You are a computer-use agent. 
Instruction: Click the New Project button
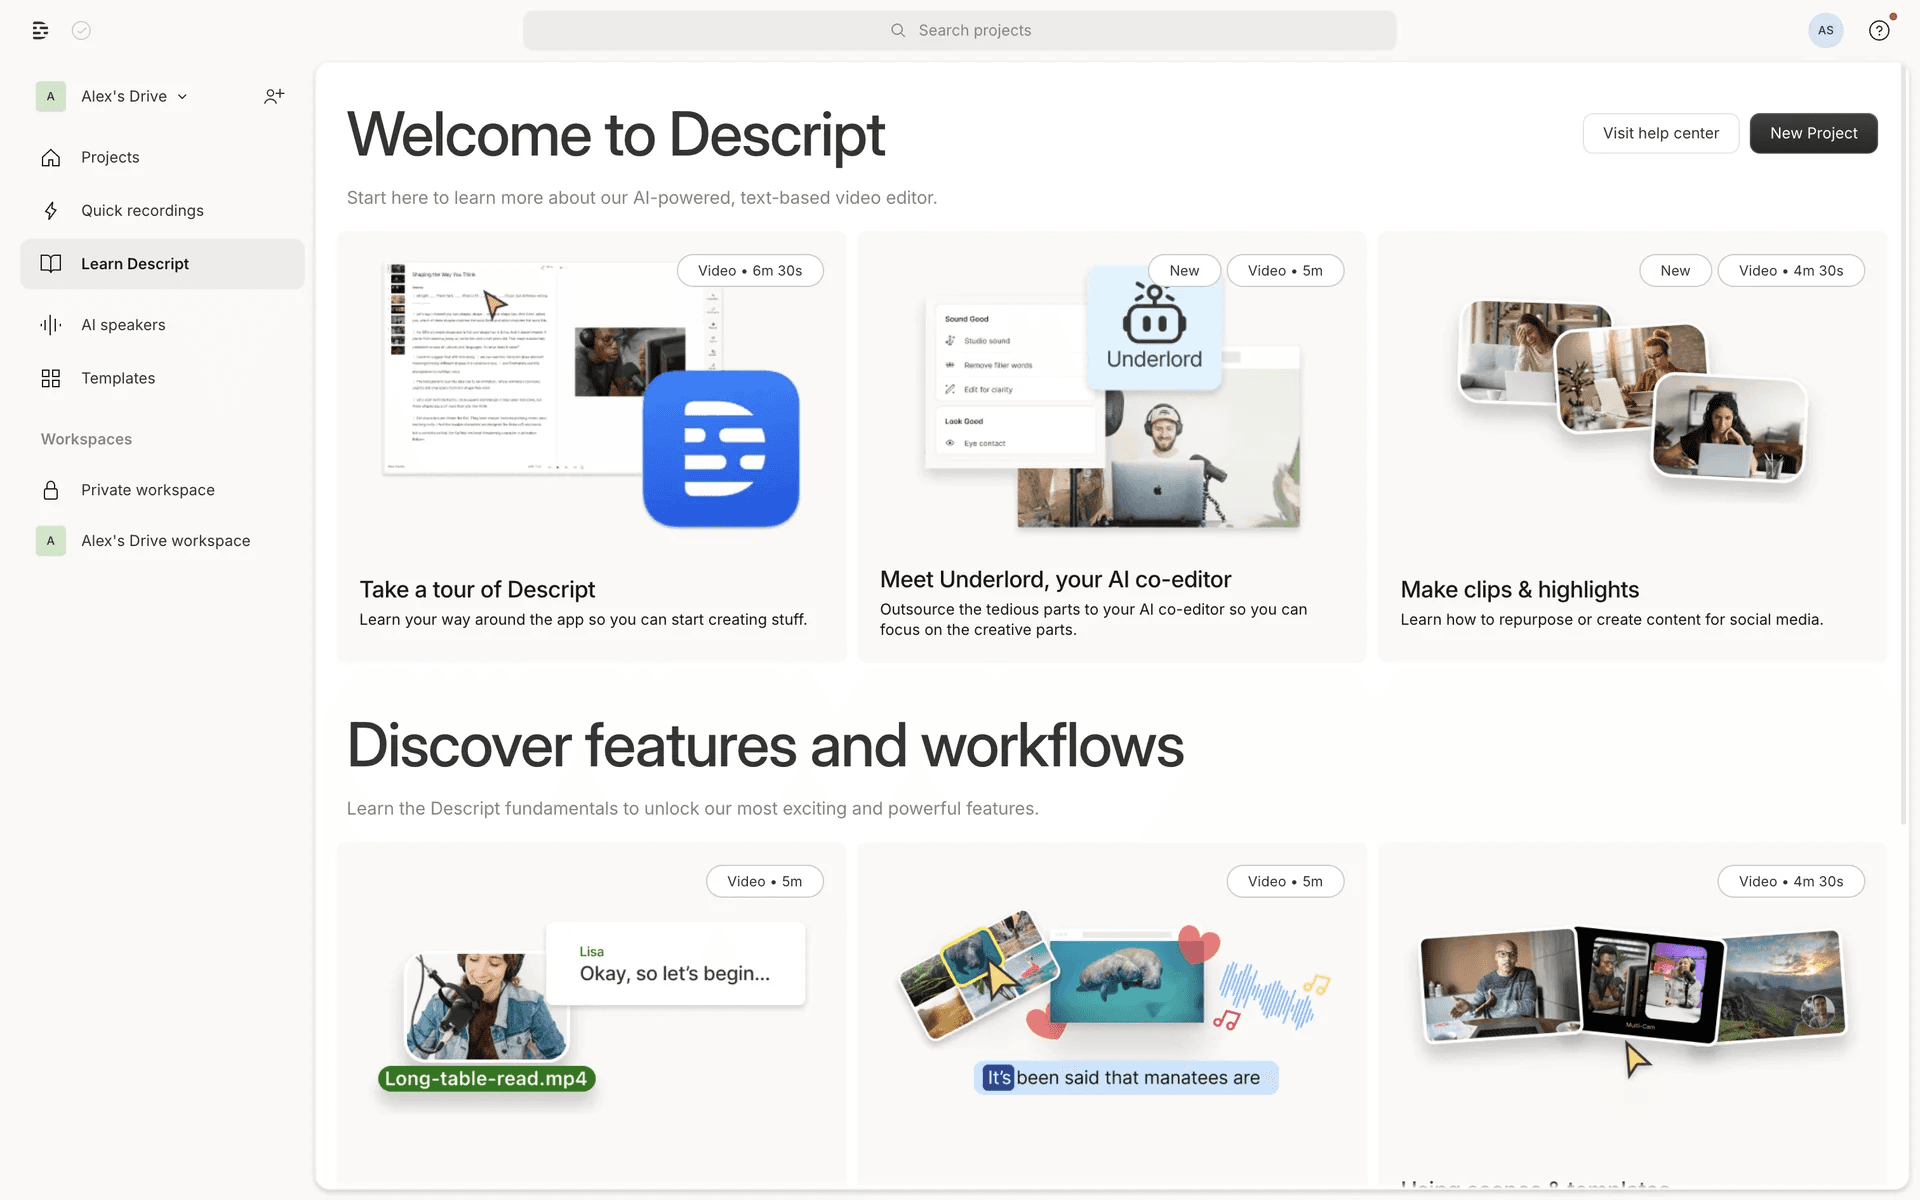pyautogui.click(x=1813, y=133)
